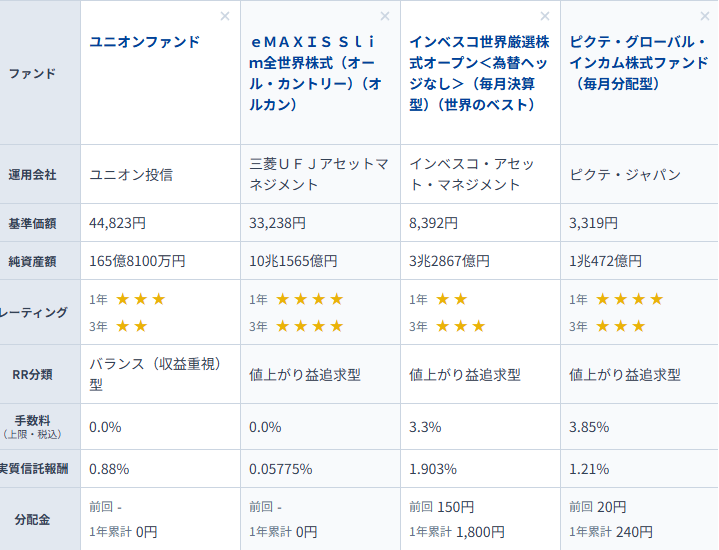
Task: Click インベスコ 1年 two-star rating
Action: tap(452, 299)
